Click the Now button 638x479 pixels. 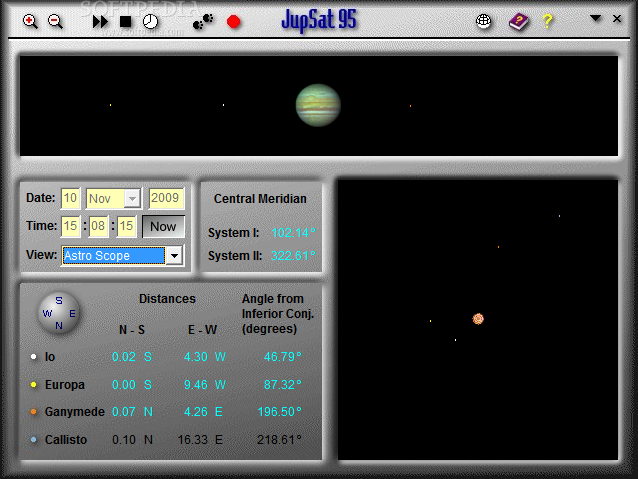coord(163,226)
